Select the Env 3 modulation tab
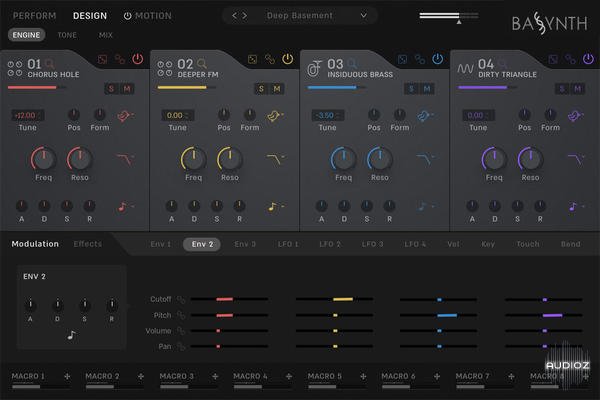The image size is (600, 400). pyautogui.click(x=245, y=244)
